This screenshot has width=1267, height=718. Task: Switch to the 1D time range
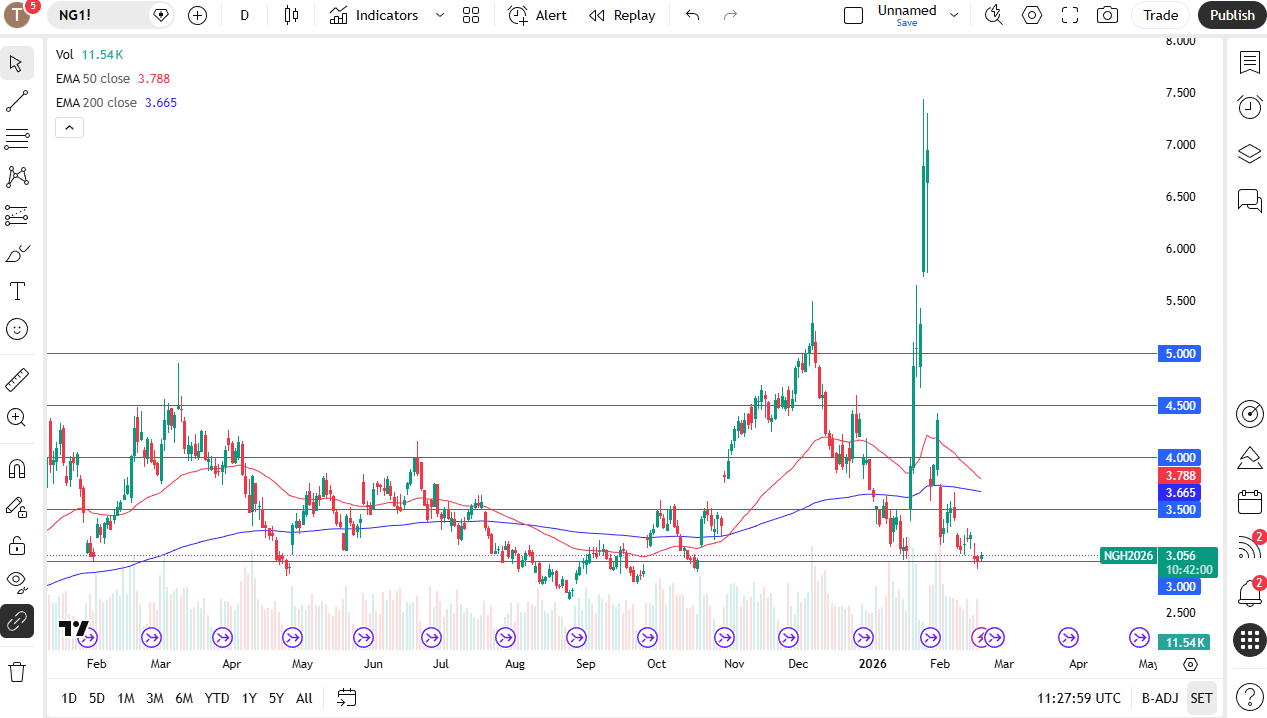point(68,698)
